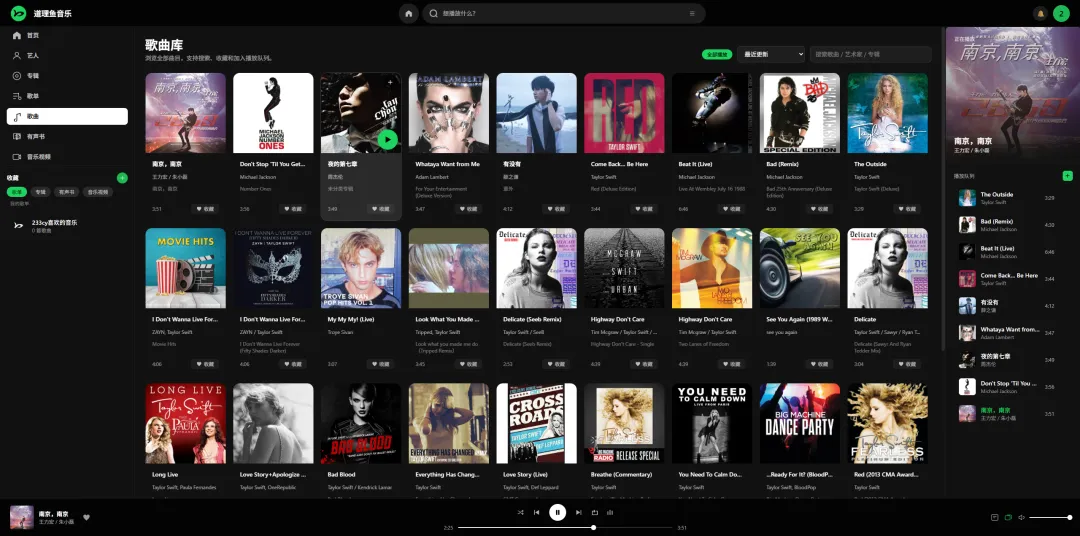Screen dimensions: 1080x536
Task: Click the song library vertical scrollbar
Action: (x=942, y=189)
